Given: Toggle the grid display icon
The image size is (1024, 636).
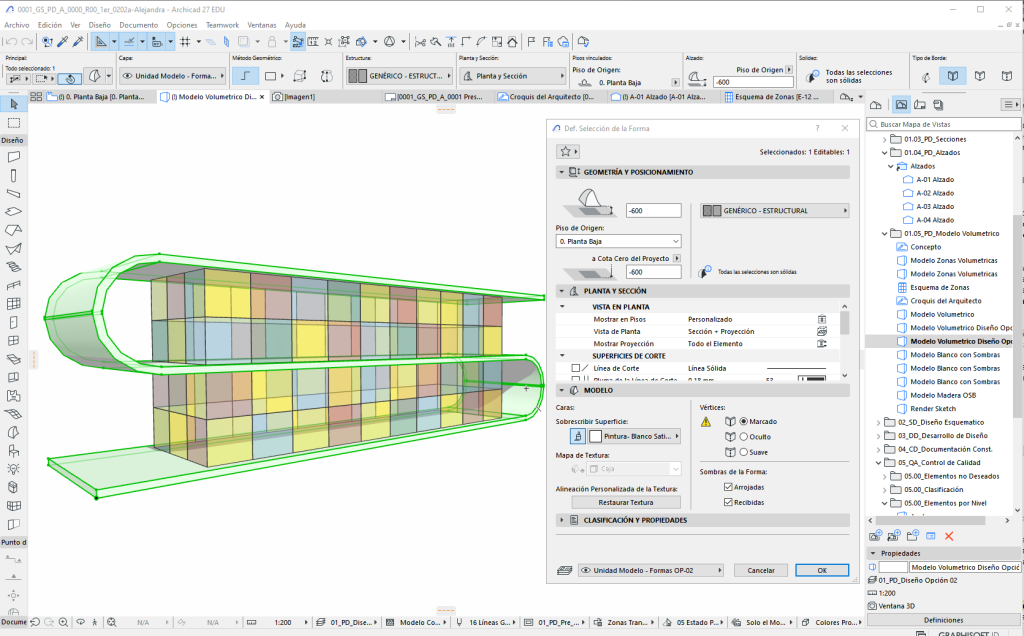Looking at the screenshot, I should click(185, 41).
